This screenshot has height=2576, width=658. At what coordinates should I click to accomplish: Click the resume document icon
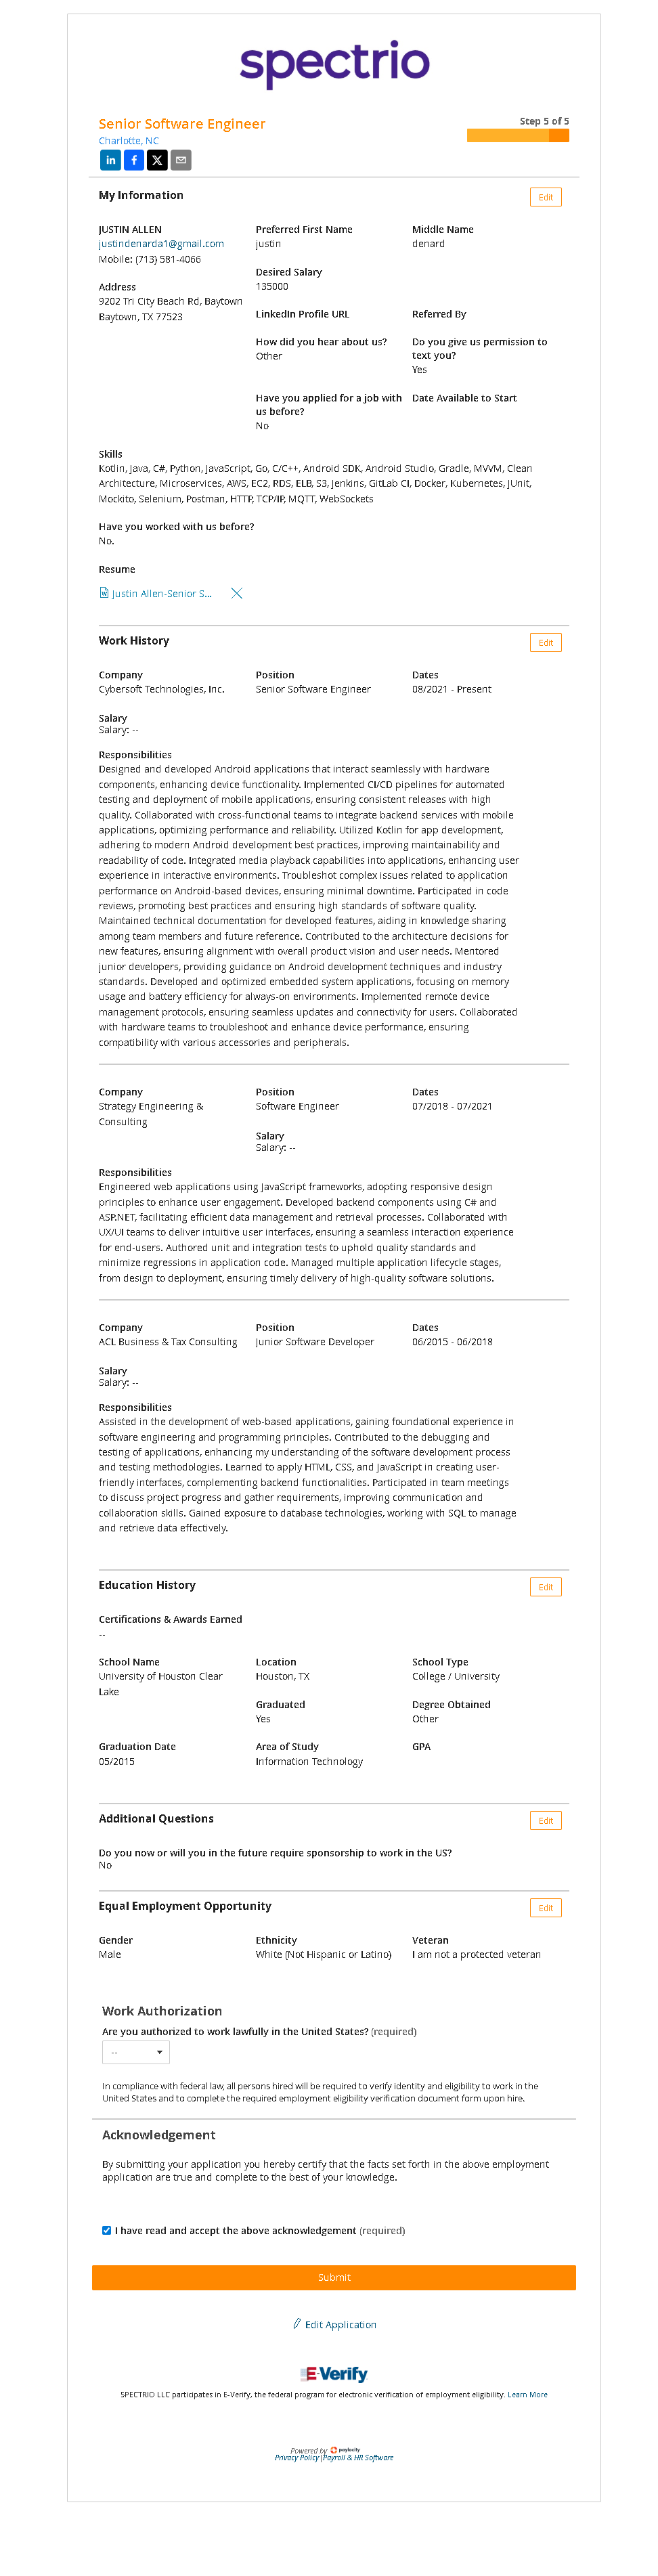[x=104, y=593]
